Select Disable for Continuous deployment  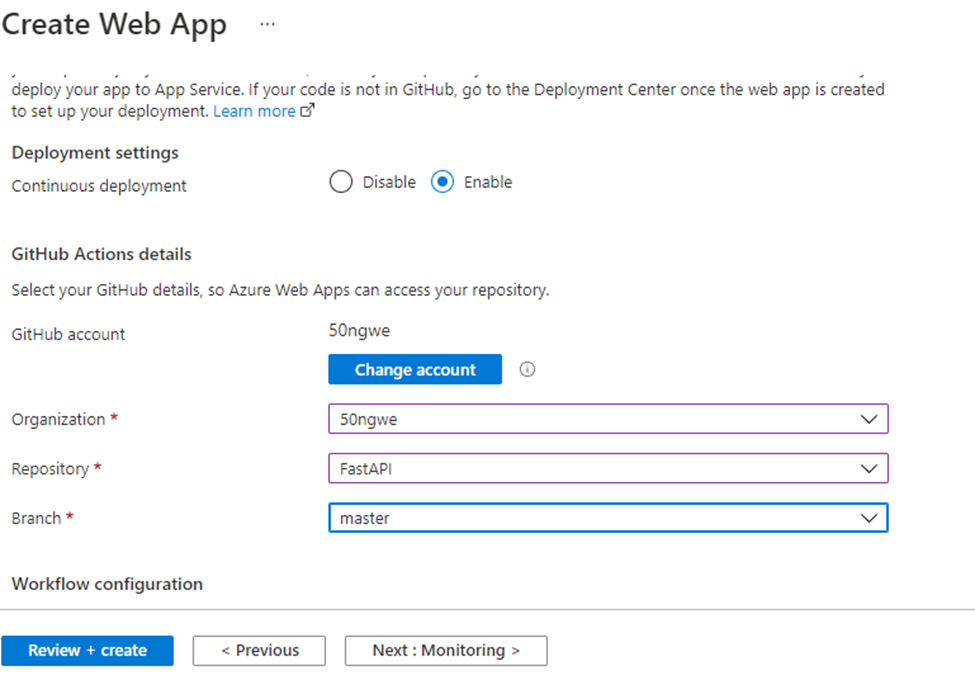(341, 182)
